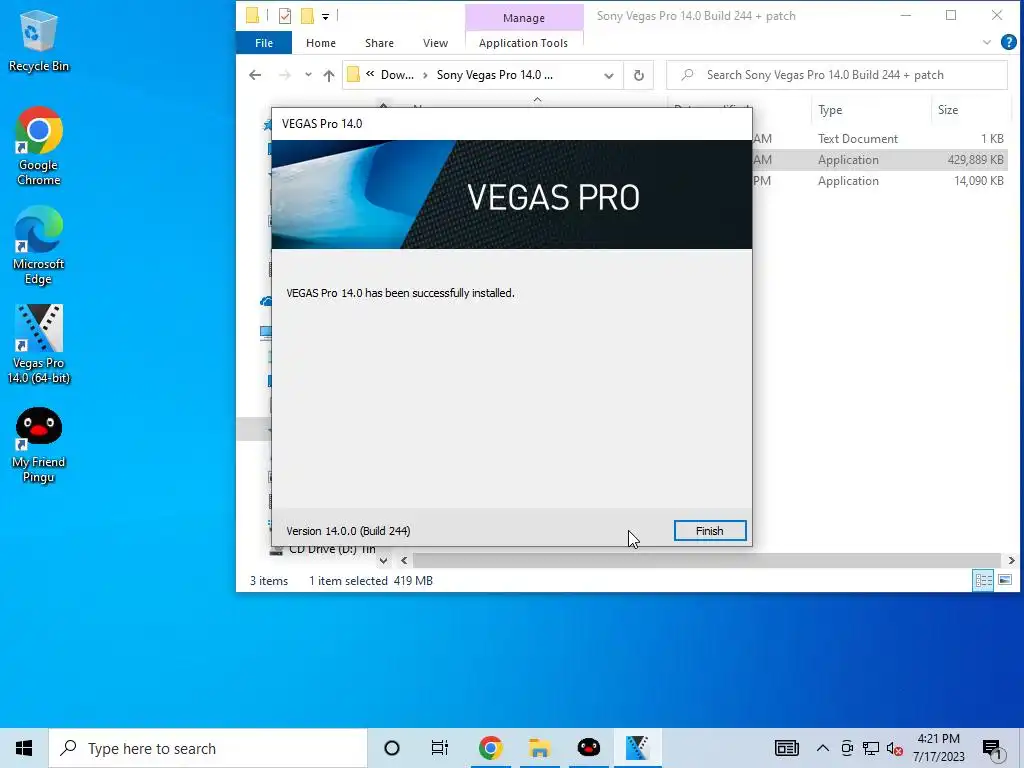
Task: Select the Microsoft Edge desktop shortcut
Action: (x=39, y=246)
